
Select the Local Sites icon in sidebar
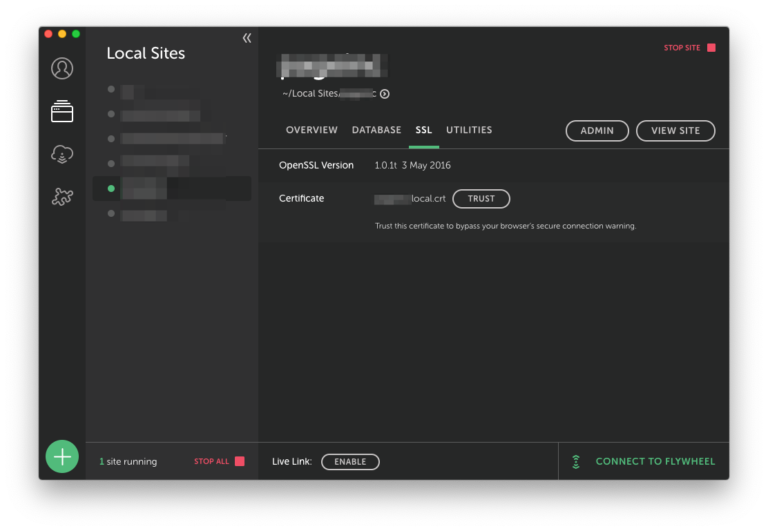tap(62, 112)
